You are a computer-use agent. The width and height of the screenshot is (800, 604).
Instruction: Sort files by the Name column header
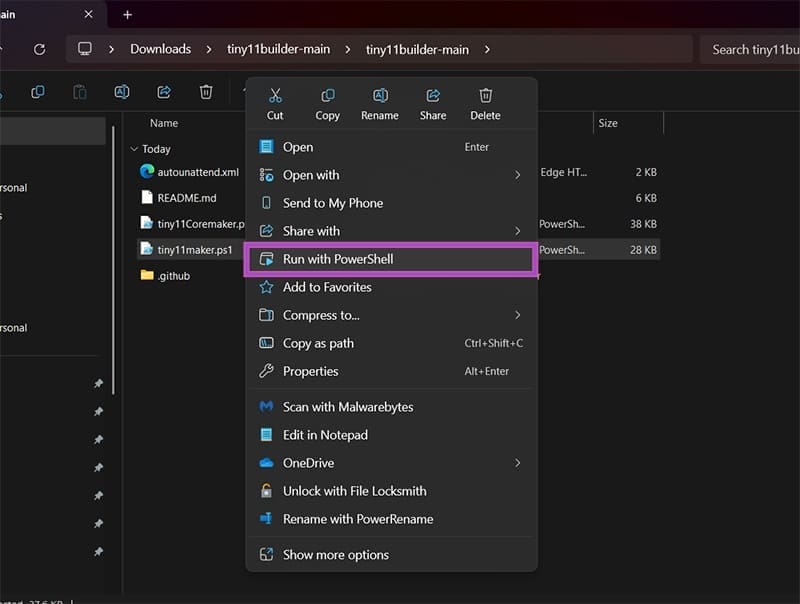coord(164,123)
